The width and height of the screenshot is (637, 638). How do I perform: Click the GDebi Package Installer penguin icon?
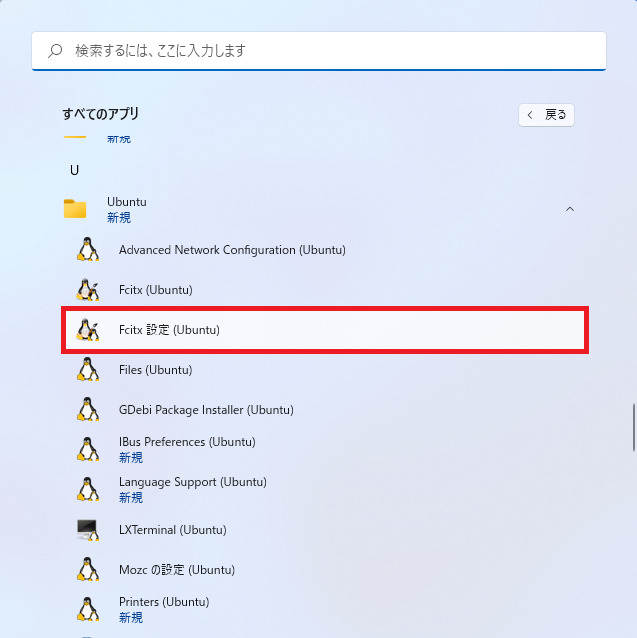[88, 409]
